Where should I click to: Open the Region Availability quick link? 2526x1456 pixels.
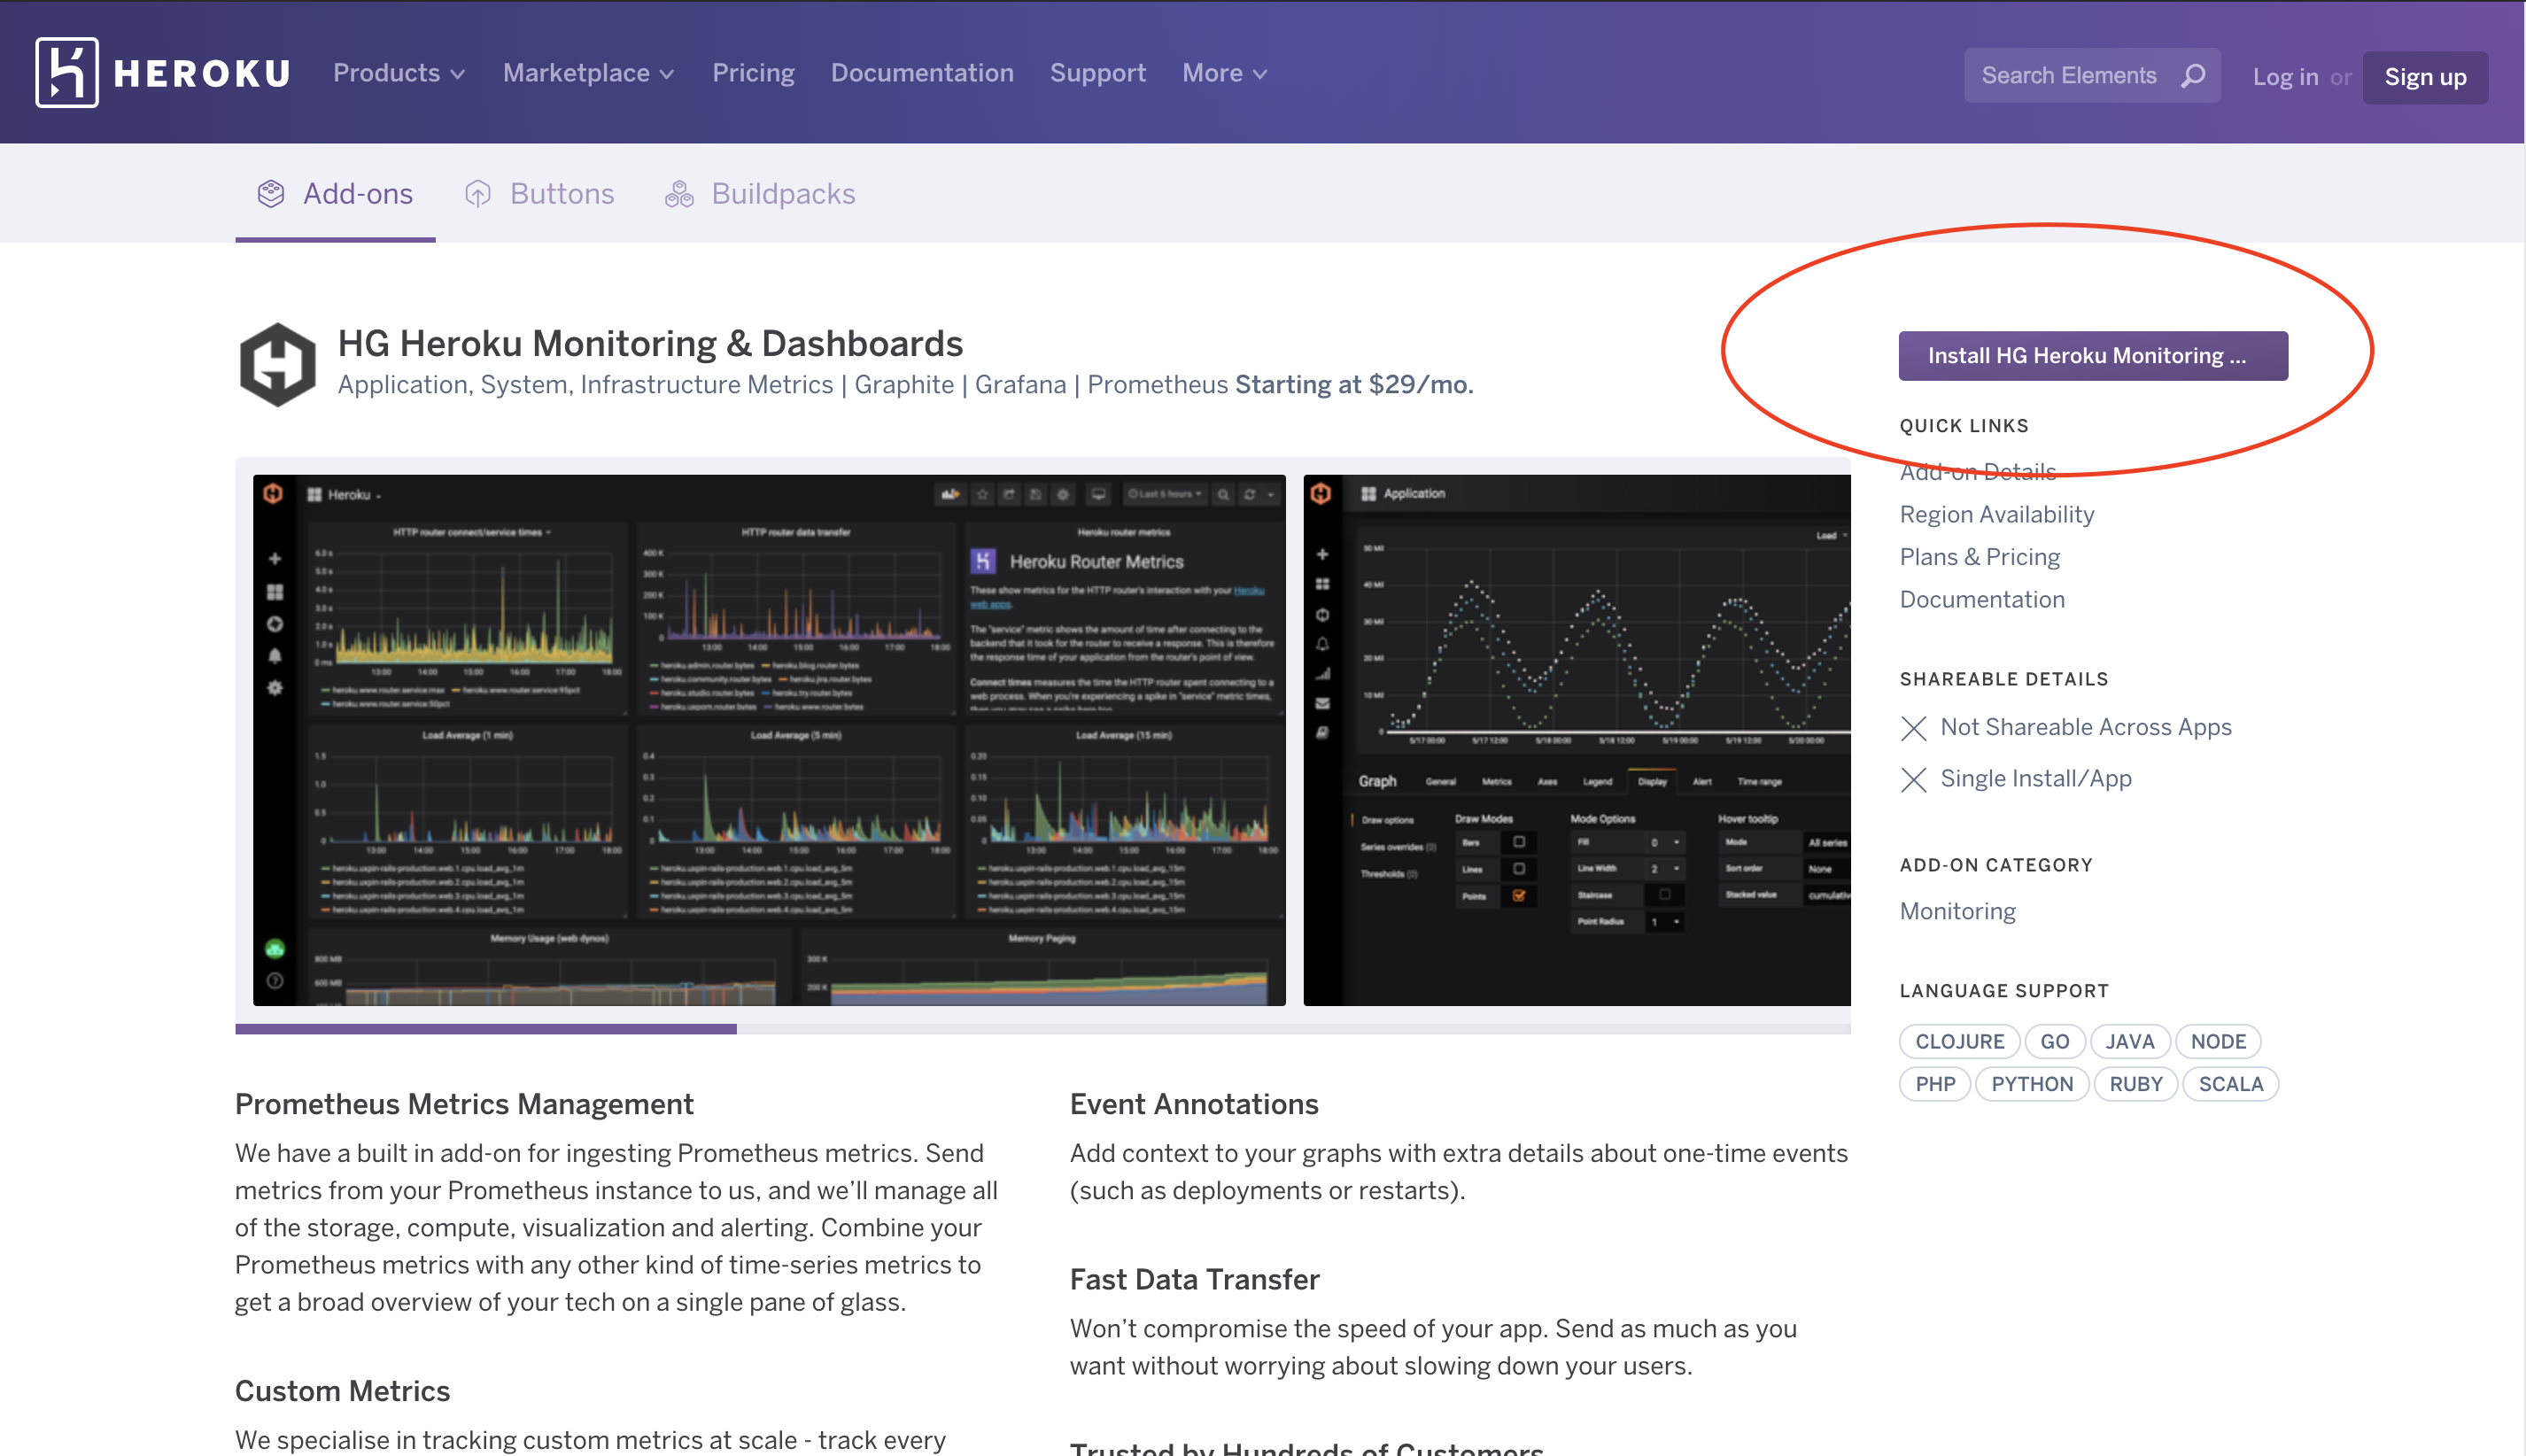(1997, 514)
